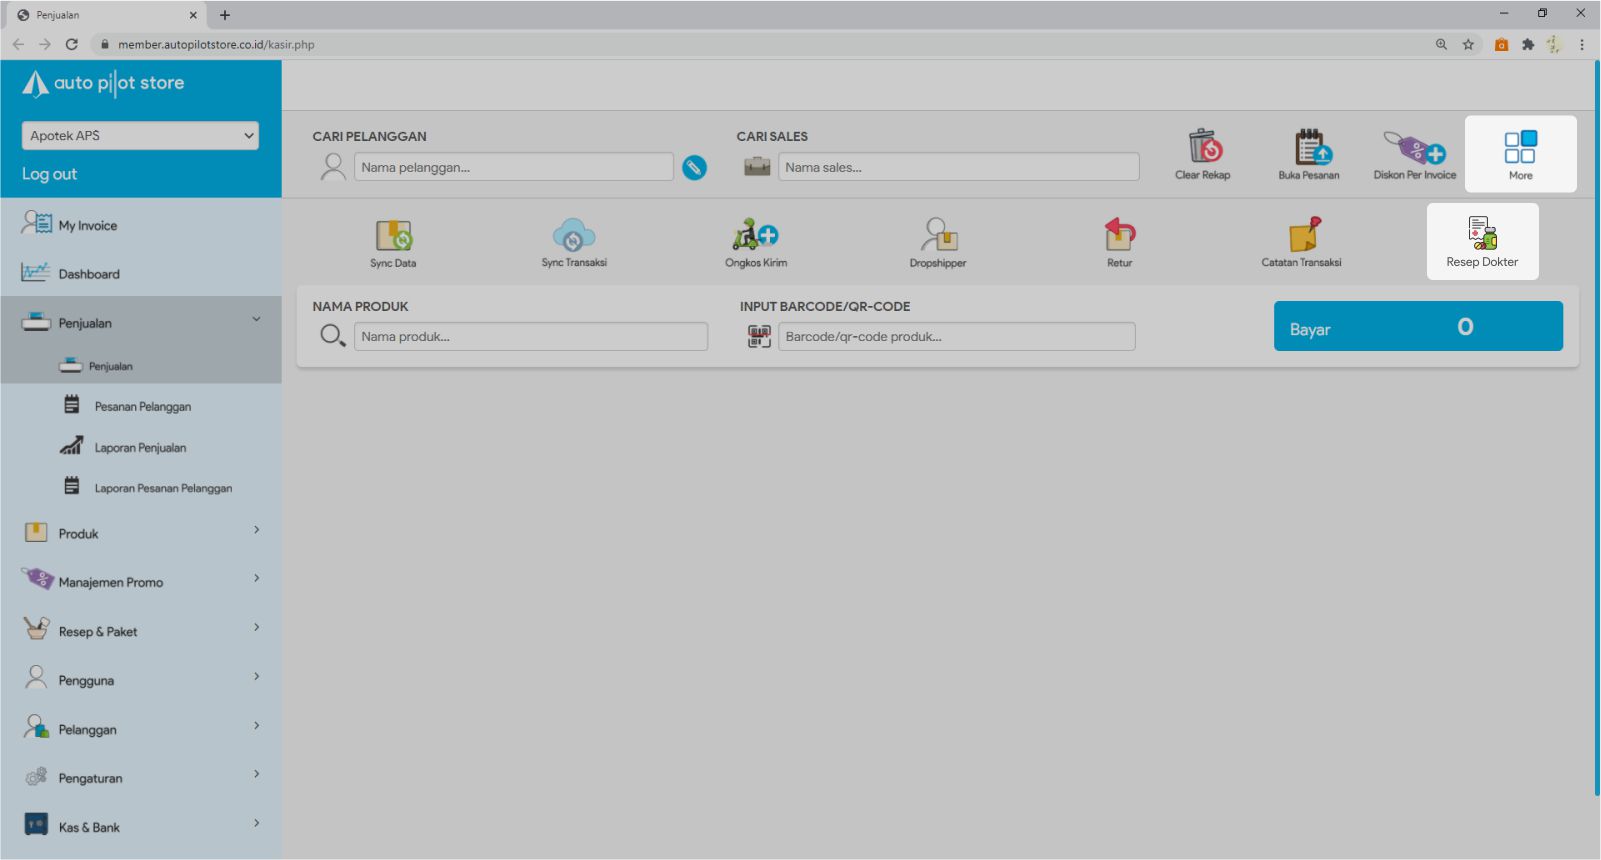Screen dimensions: 1601x860
Task: Go to Dashboard in sidebar
Action: (x=89, y=274)
